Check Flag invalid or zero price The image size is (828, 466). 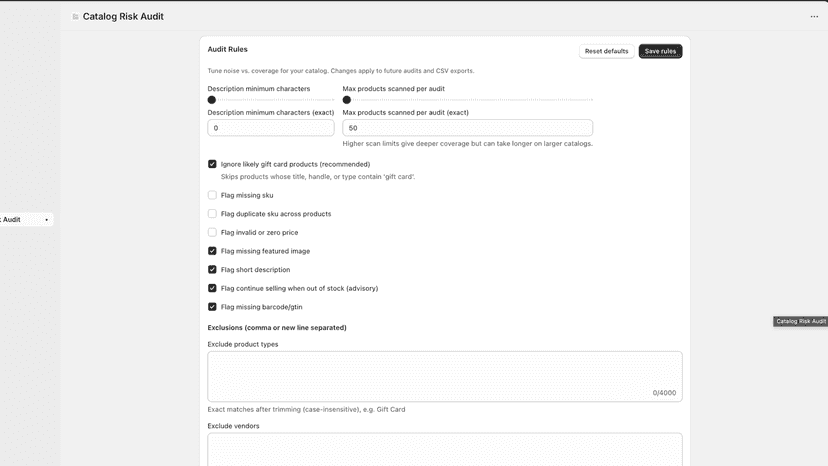[212, 232]
